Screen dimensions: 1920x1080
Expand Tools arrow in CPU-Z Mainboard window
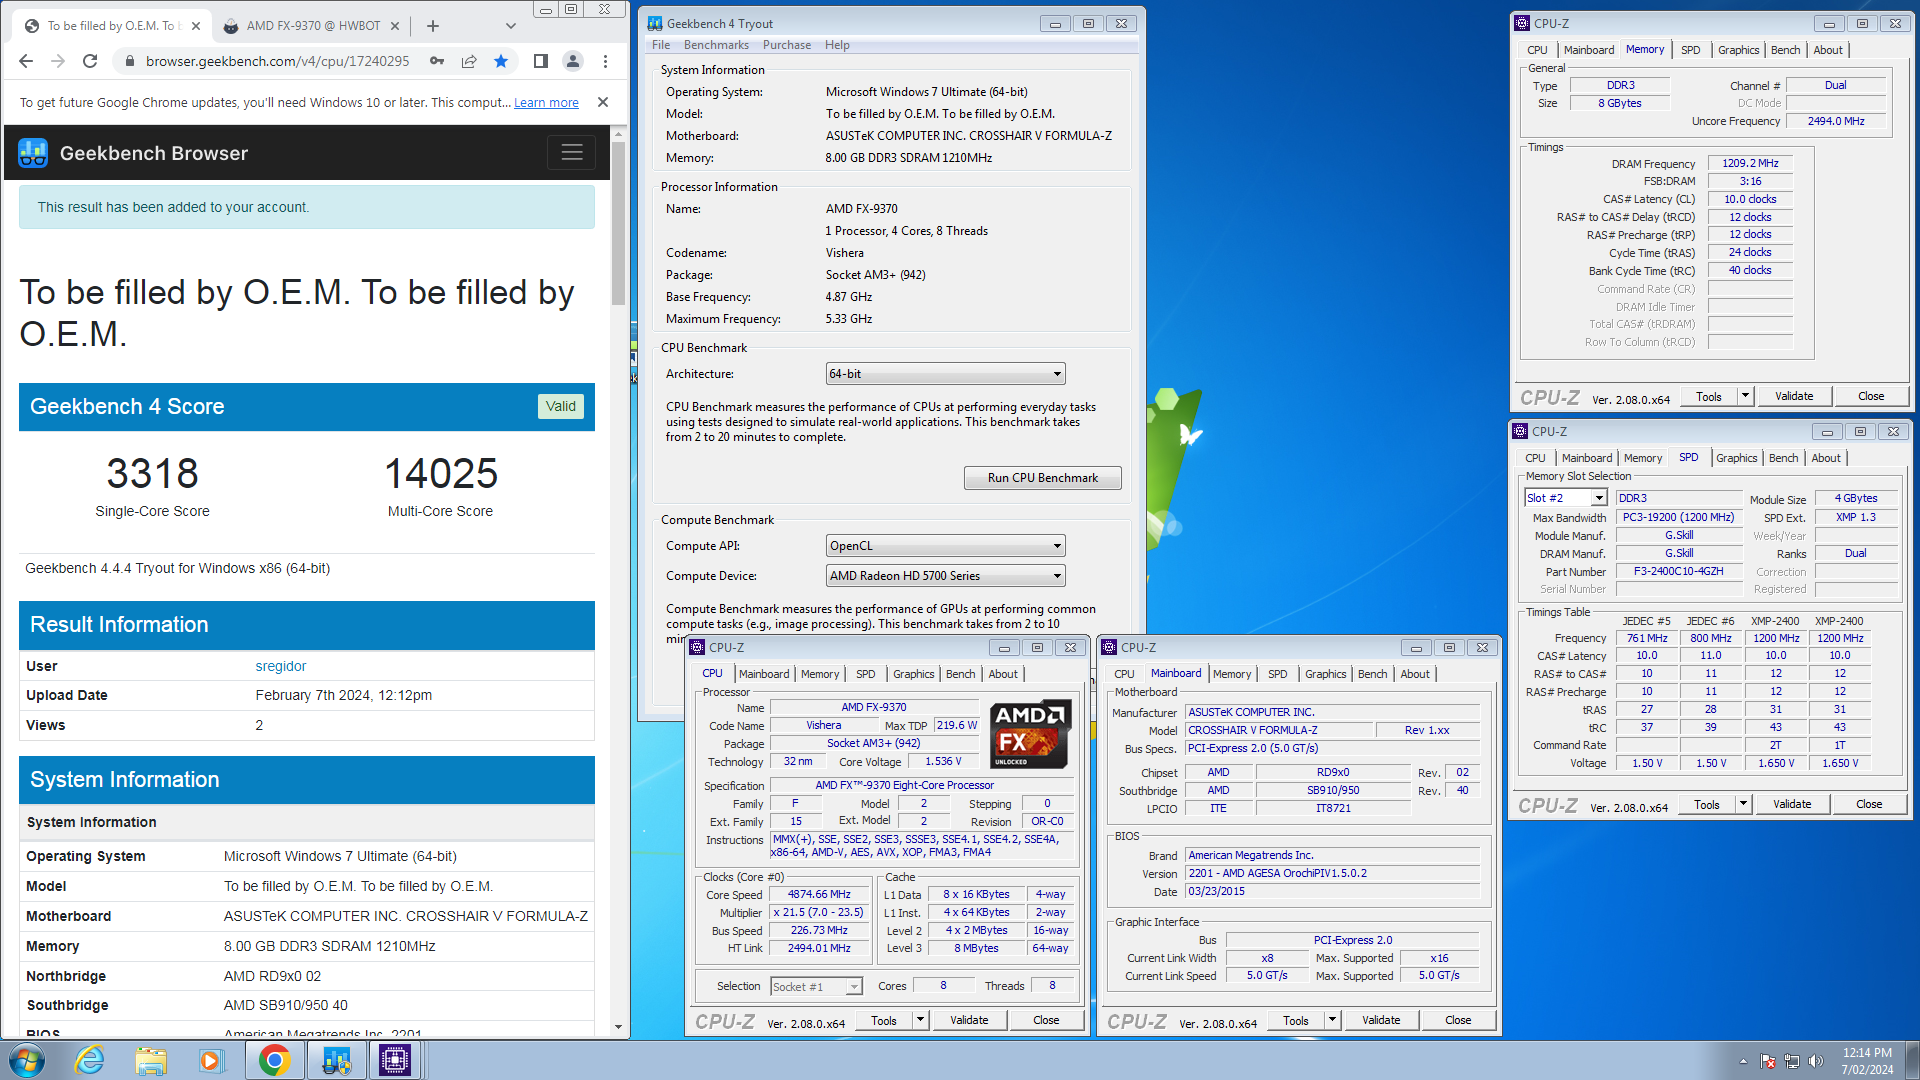pyautogui.click(x=1332, y=1020)
